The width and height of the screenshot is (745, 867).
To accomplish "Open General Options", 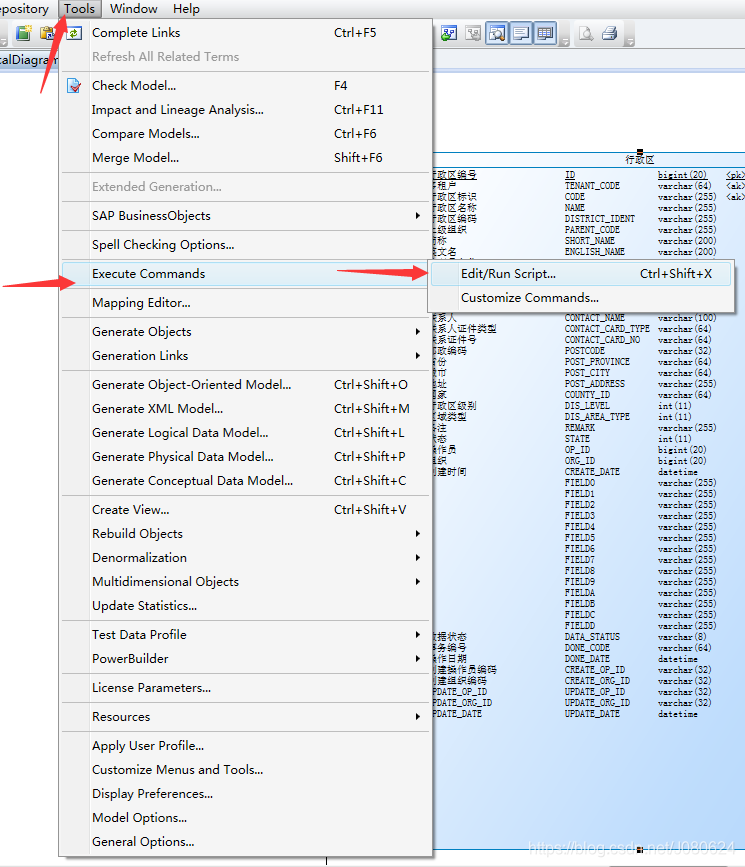I will click(246, 842).
